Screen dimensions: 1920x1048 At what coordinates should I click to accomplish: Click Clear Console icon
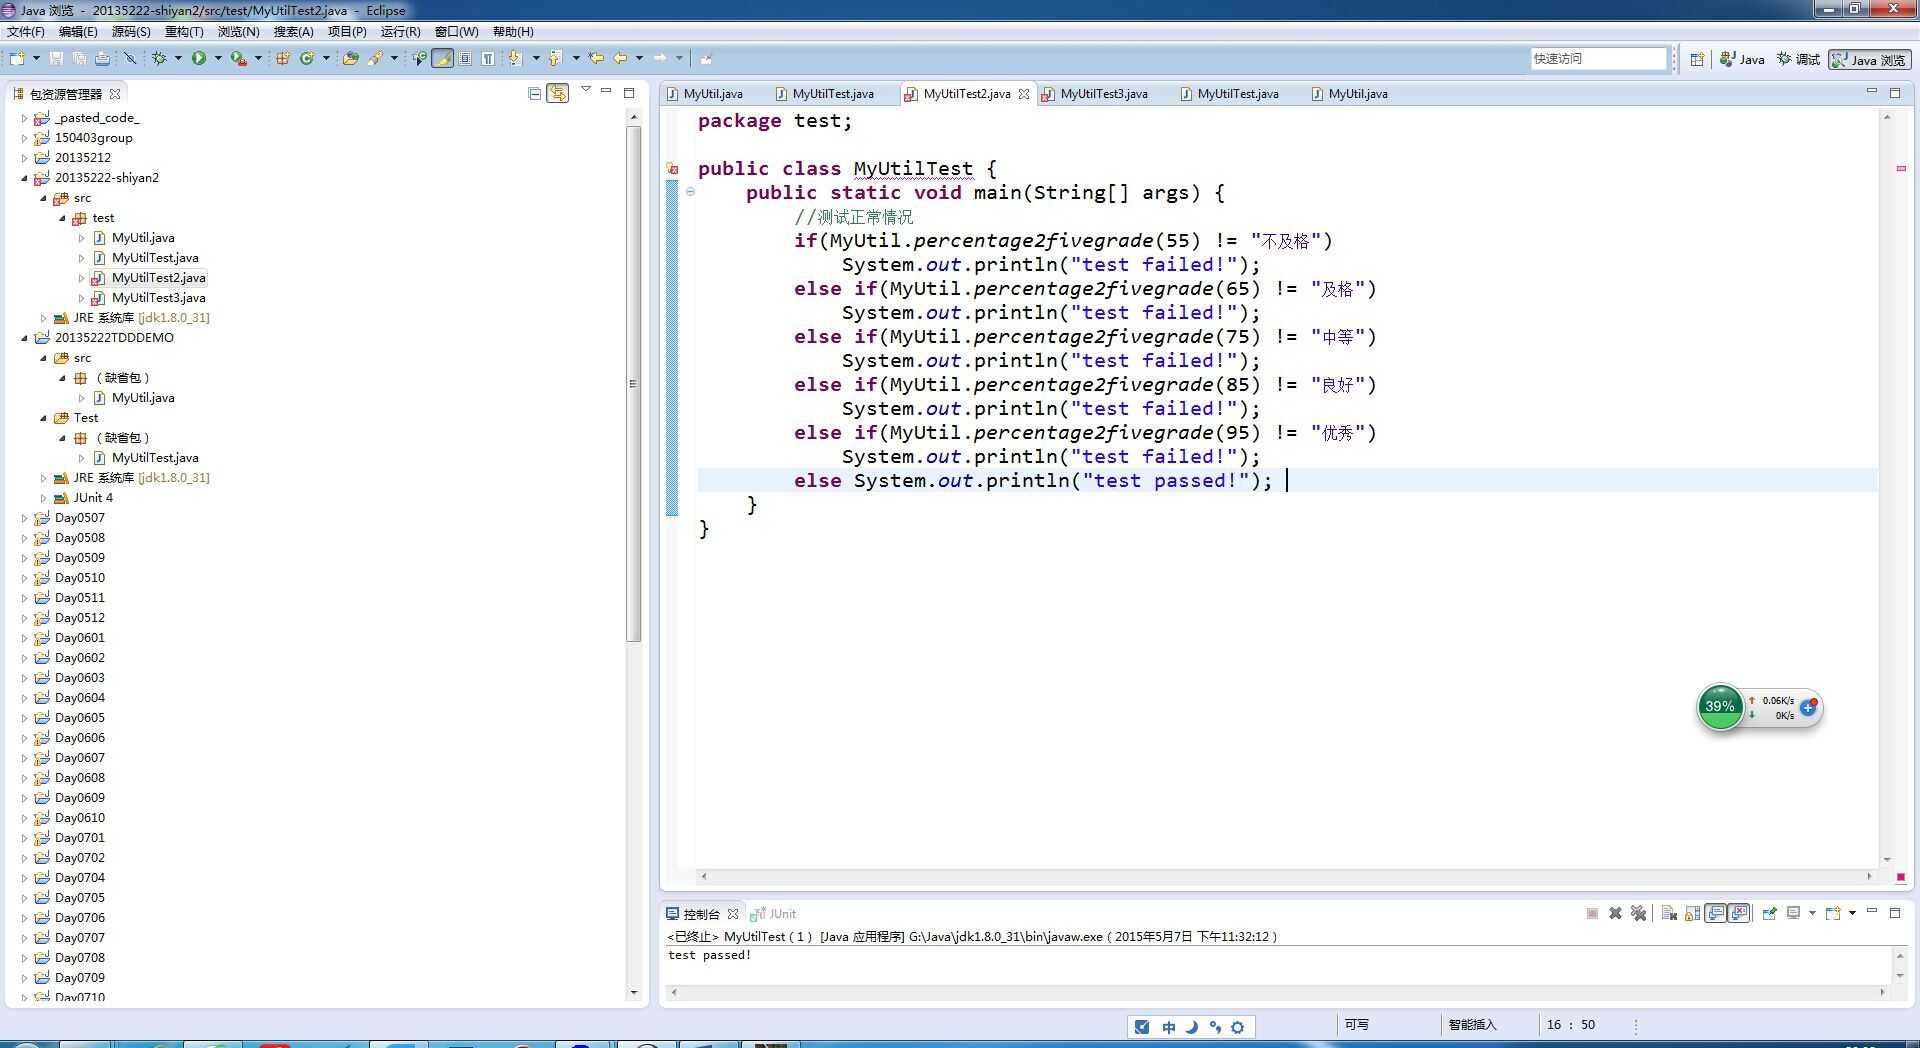point(1669,914)
